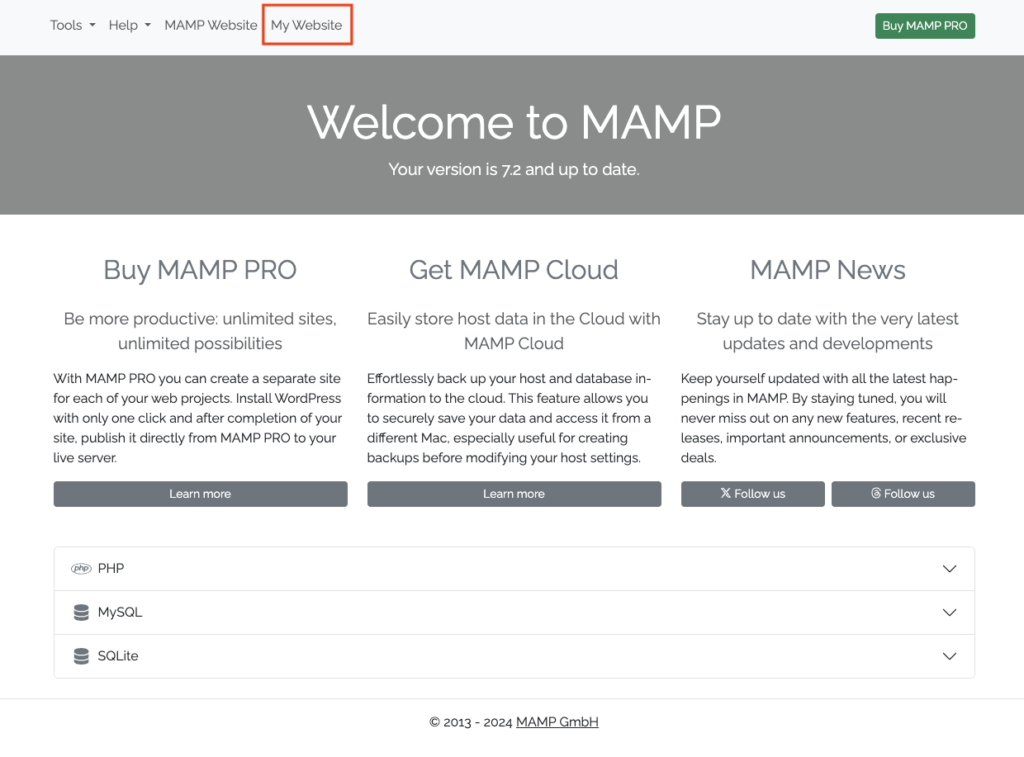
Task: Follow the MAMP GmbH footer link
Action: tap(557, 722)
